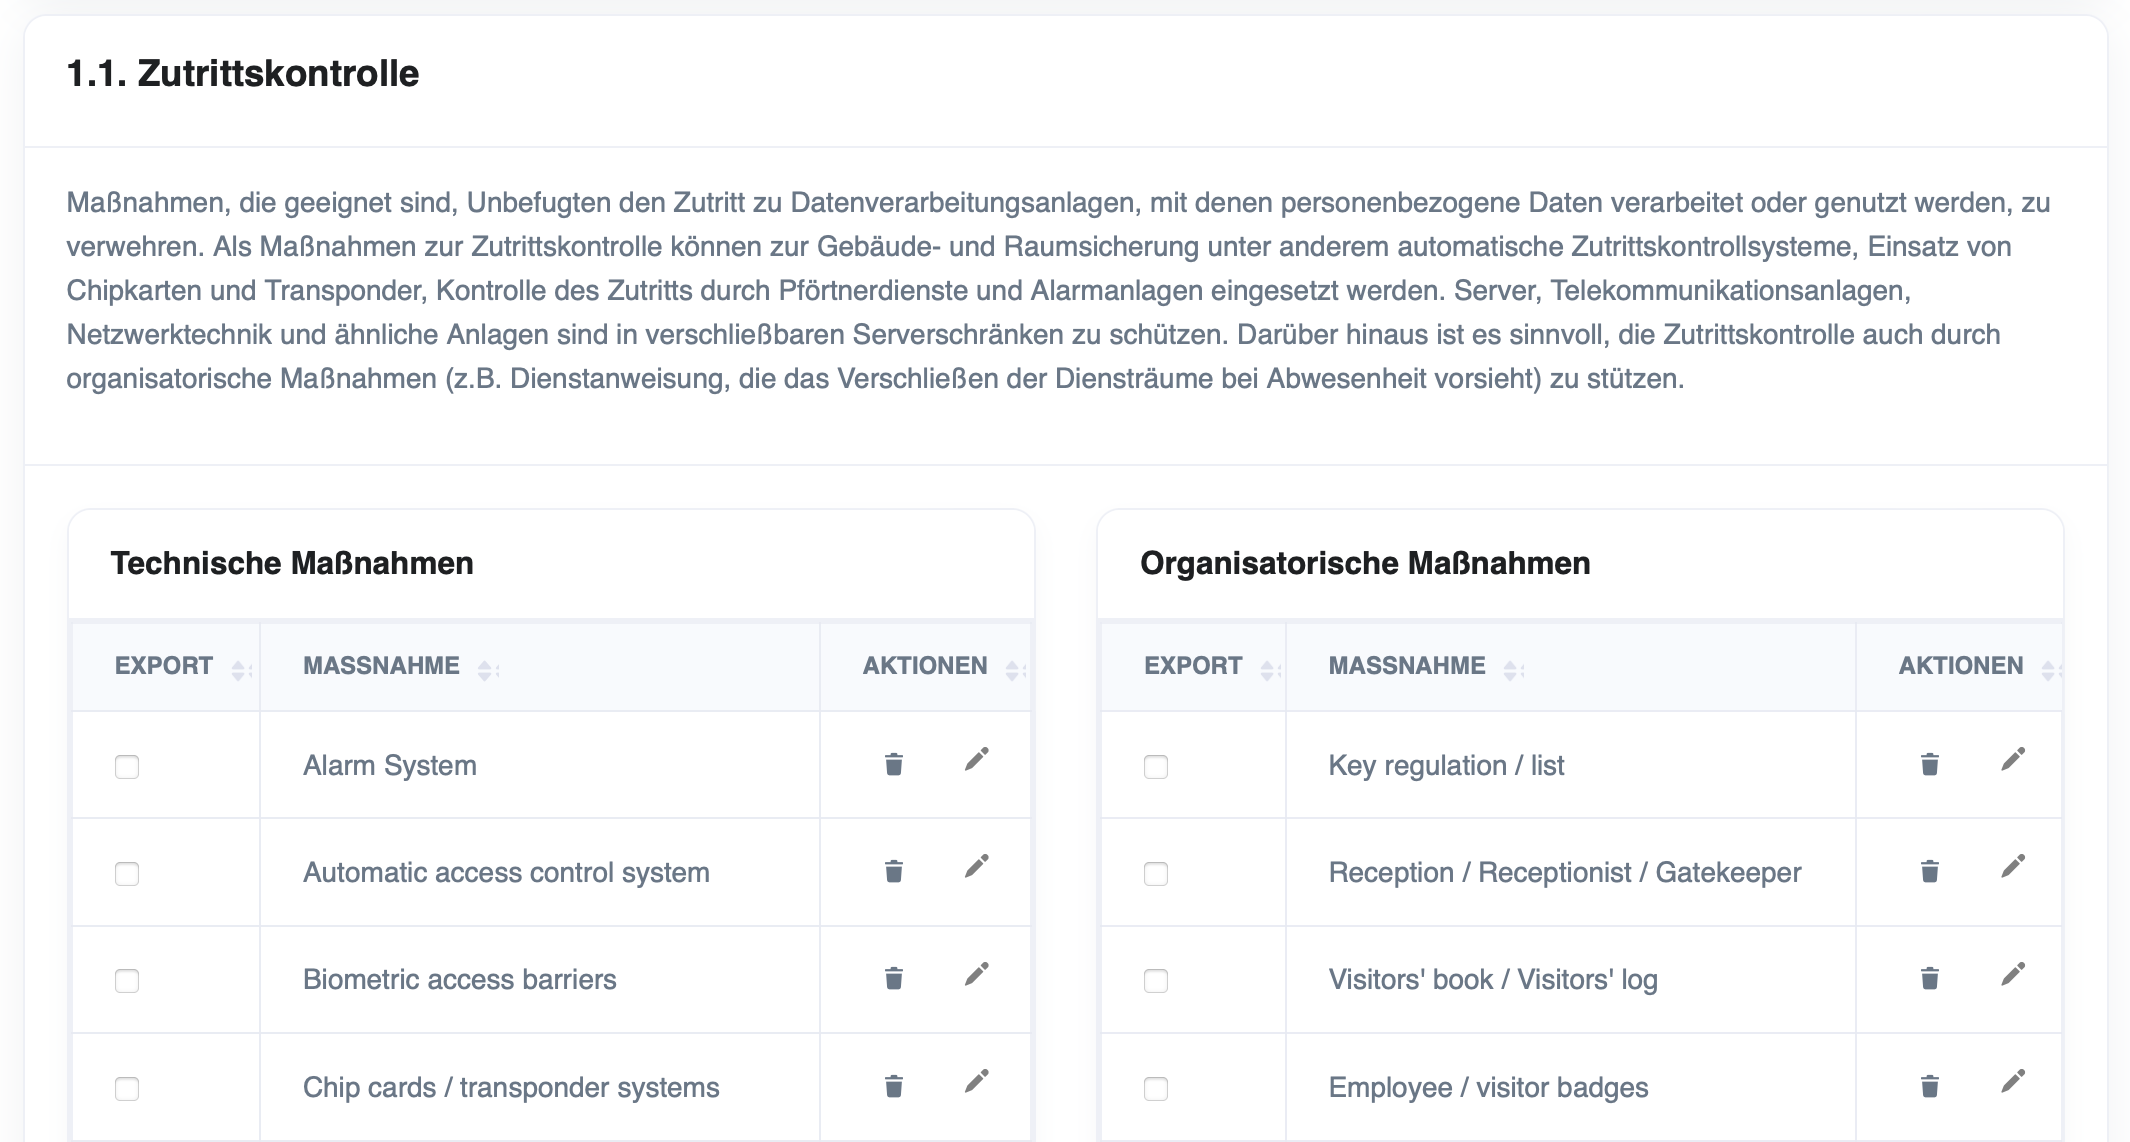Delete Biometric access barriers entry

[894, 979]
